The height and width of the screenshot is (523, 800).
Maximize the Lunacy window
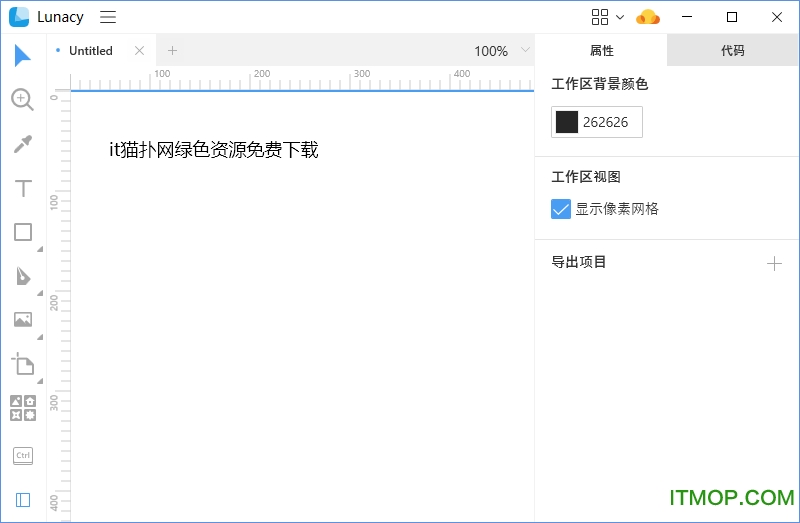(732, 17)
